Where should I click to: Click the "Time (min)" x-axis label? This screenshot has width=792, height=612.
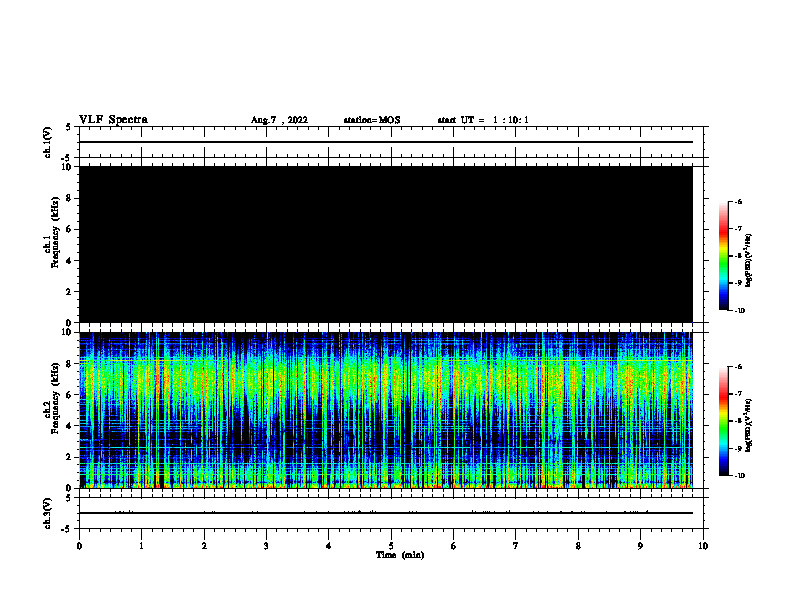[400, 555]
